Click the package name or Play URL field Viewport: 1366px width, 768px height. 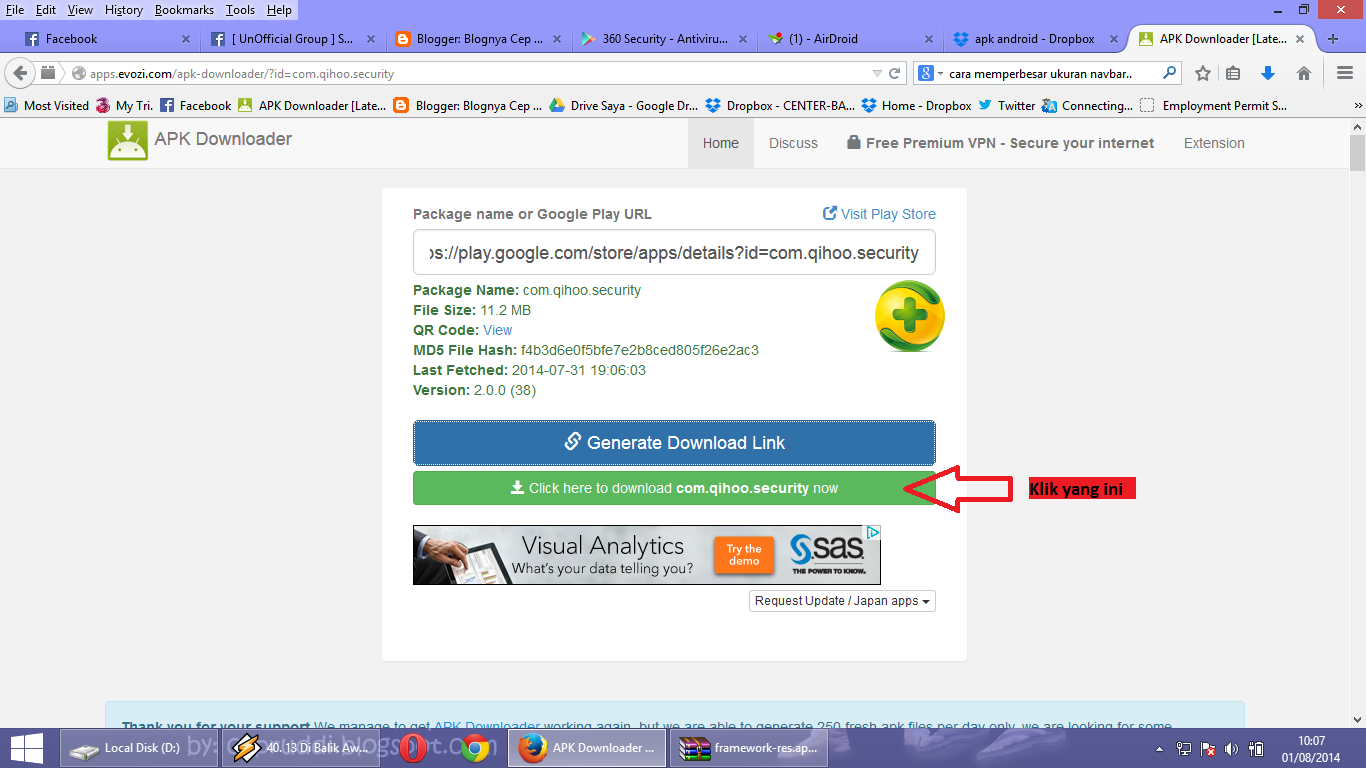tap(674, 253)
